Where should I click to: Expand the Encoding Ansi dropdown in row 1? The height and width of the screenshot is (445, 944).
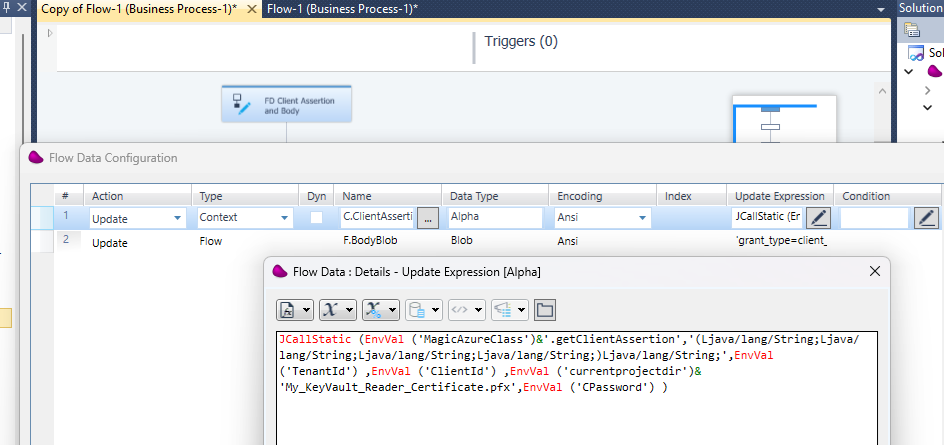tap(640, 217)
